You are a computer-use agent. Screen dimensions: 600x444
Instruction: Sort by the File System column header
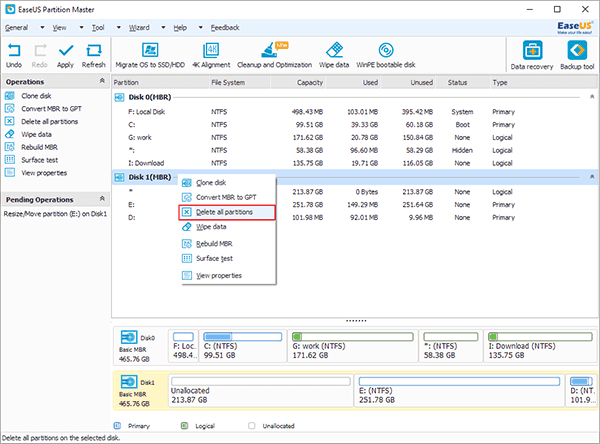(240, 82)
